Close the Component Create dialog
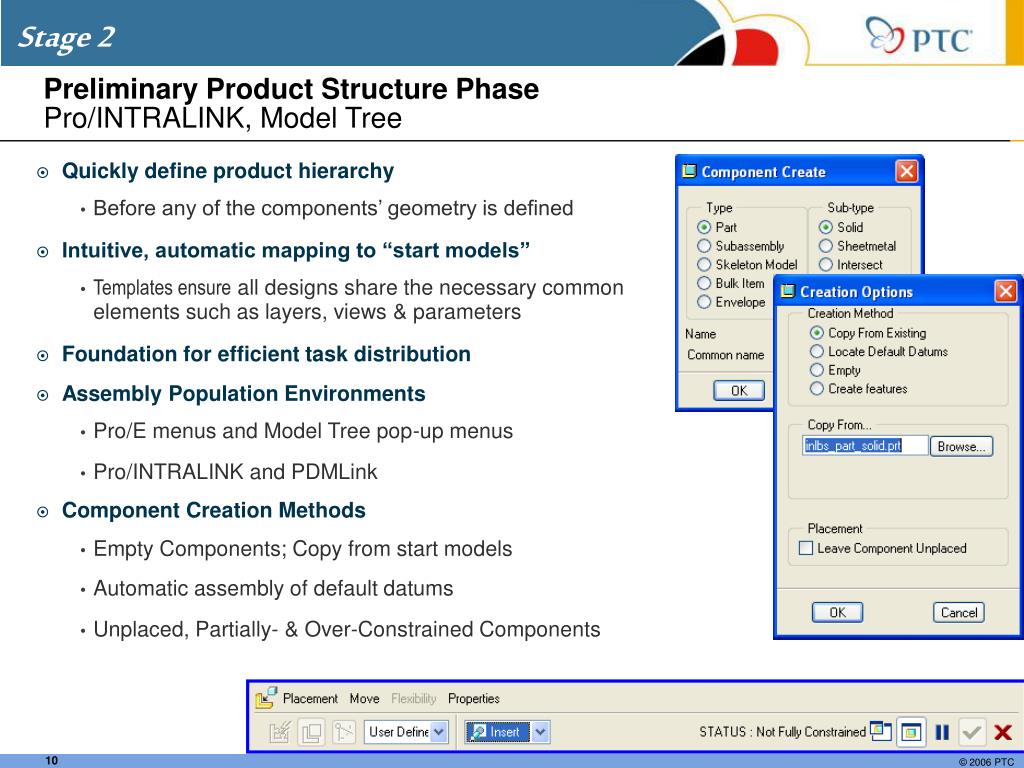The height and width of the screenshot is (768, 1024). (906, 171)
